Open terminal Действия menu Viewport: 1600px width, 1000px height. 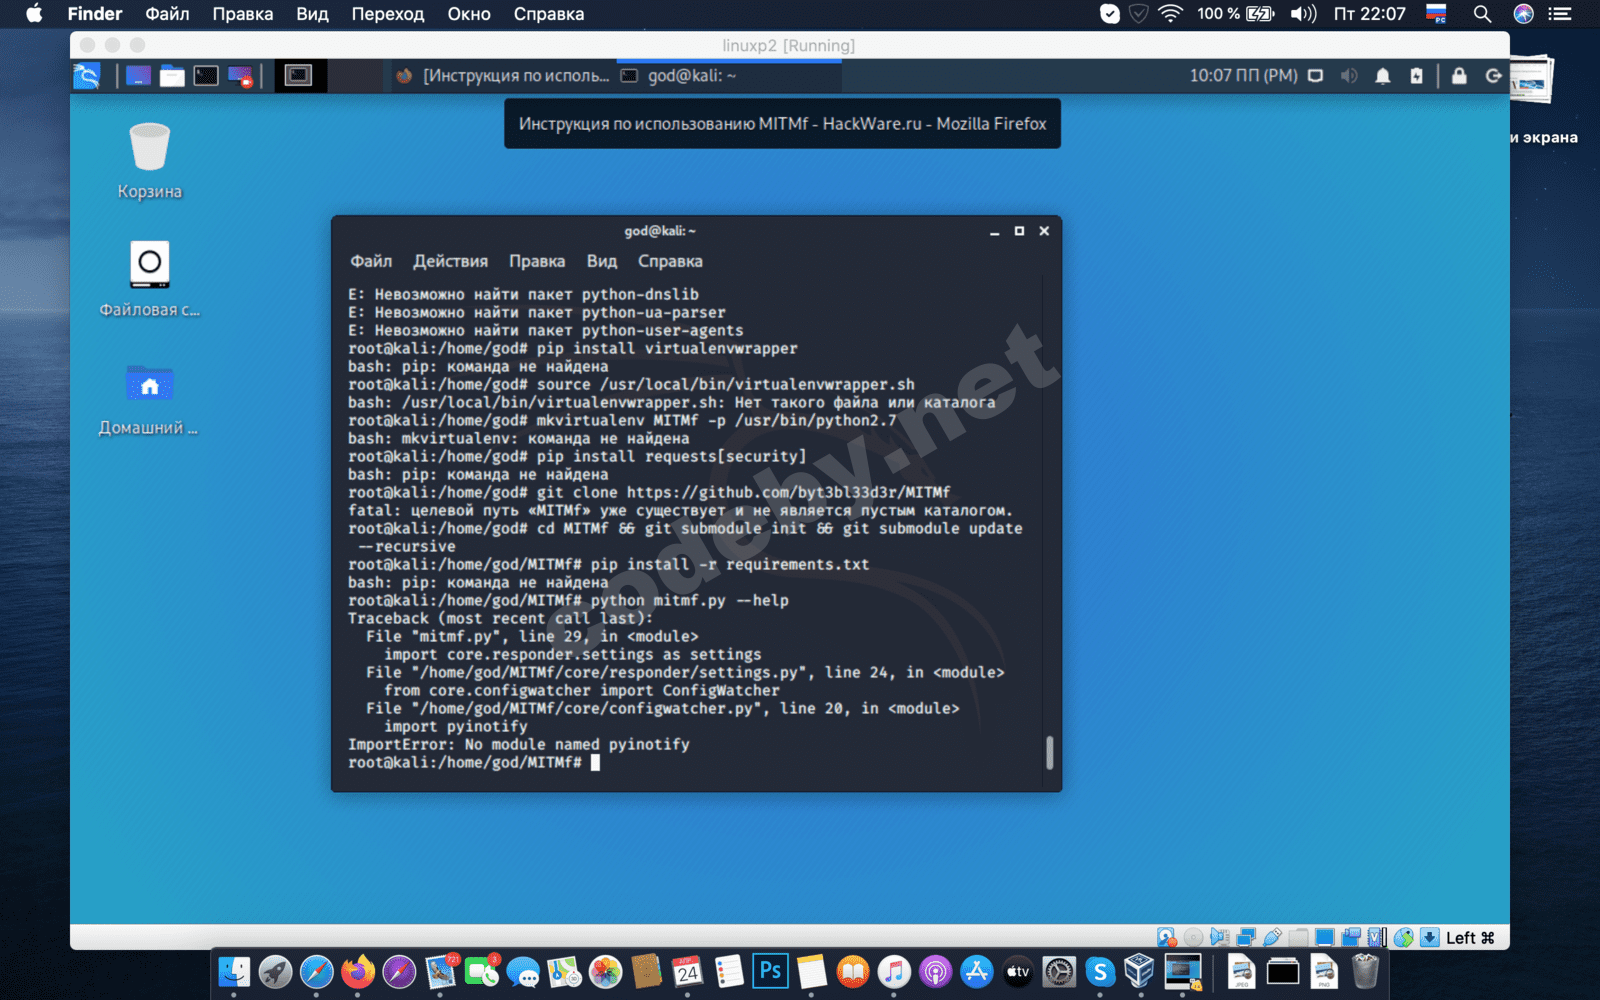click(451, 261)
